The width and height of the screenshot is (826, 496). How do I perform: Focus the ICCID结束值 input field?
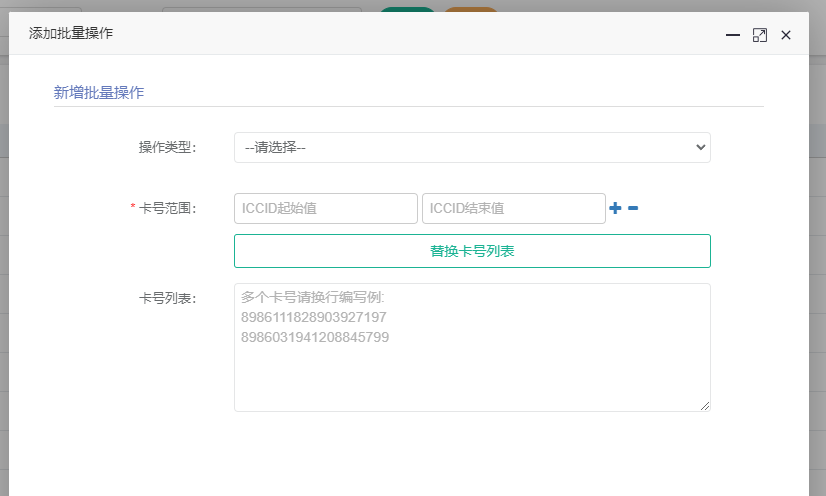pos(514,209)
